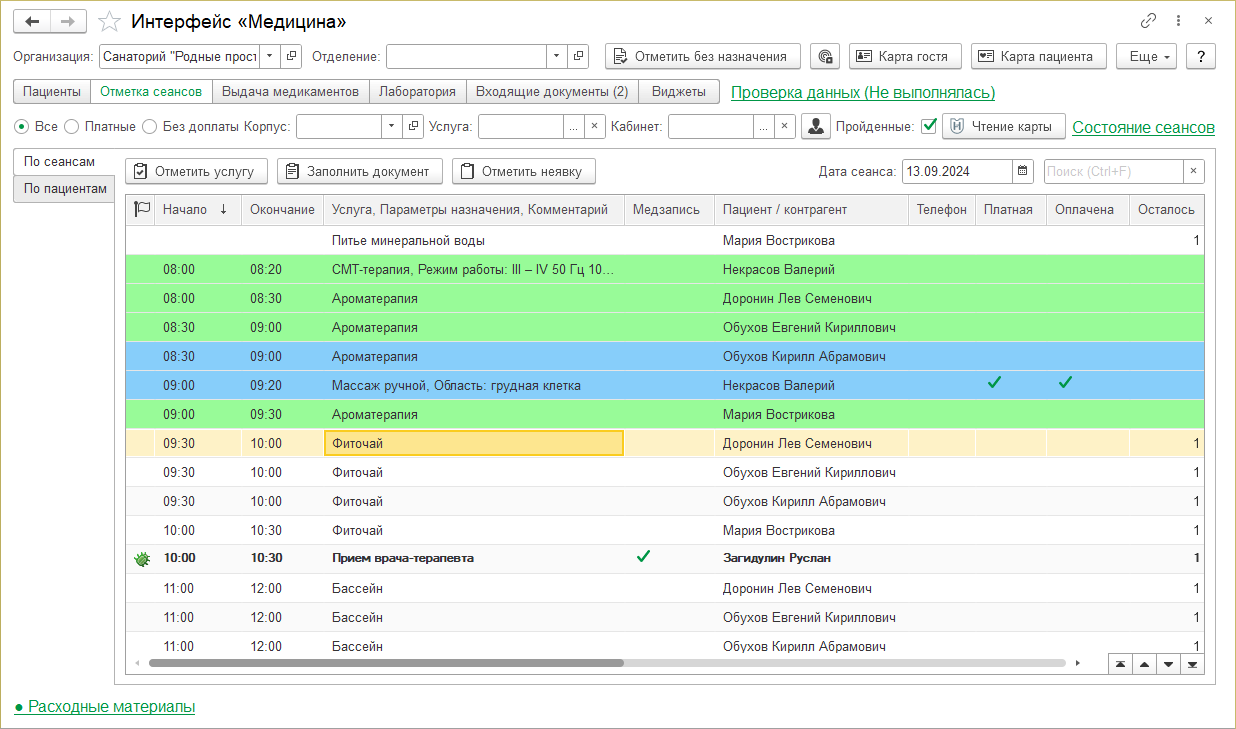Expand the Отделение dropdown list
This screenshot has height=729, width=1236.
click(556, 57)
